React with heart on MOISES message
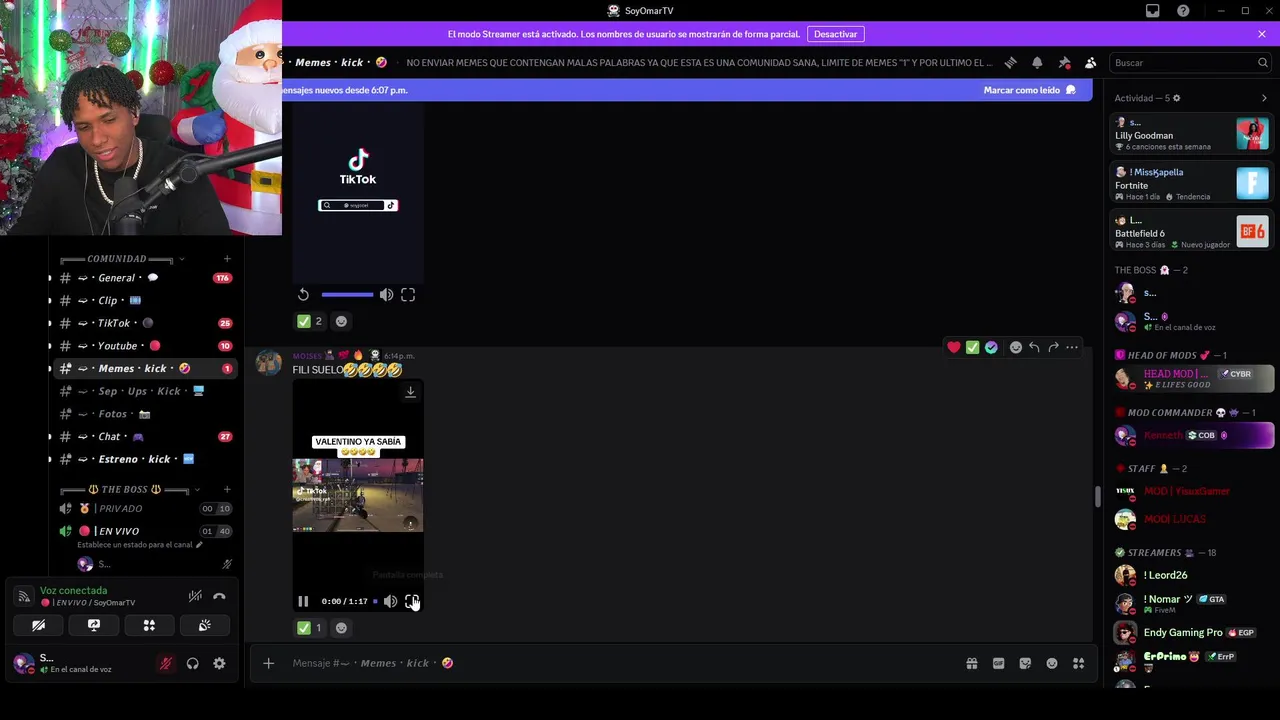1280x720 pixels. tap(954, 347)
